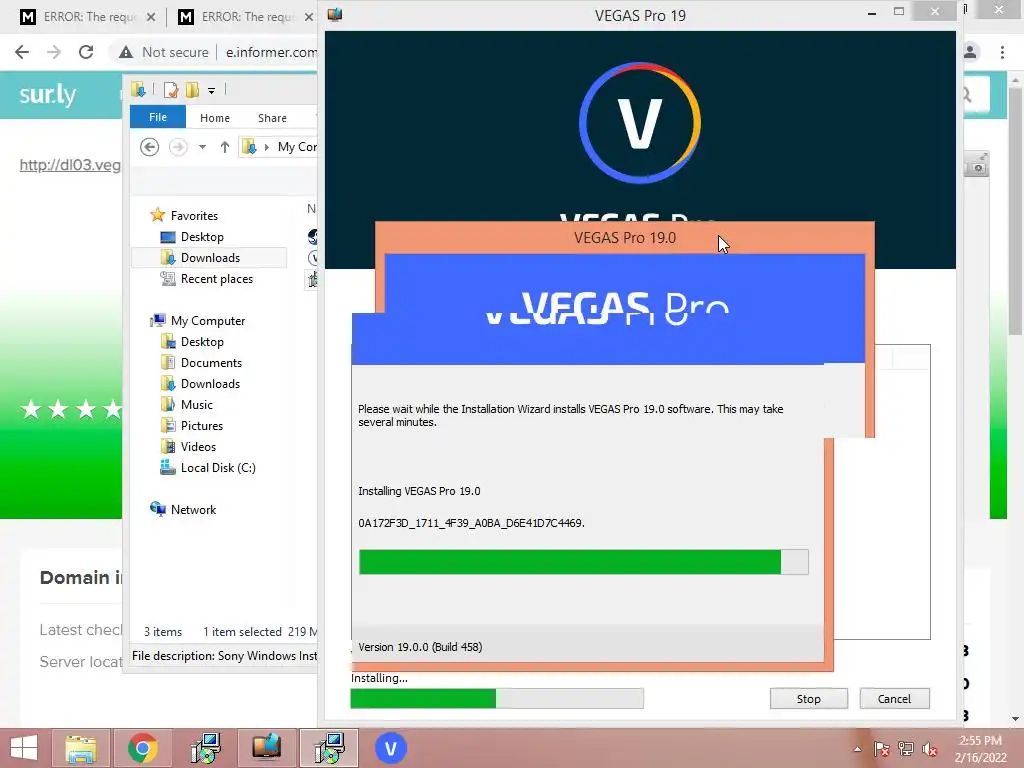Click the lower Installing progress bar
Viewport: 1024px width, 768px height.
coord(497,698)
